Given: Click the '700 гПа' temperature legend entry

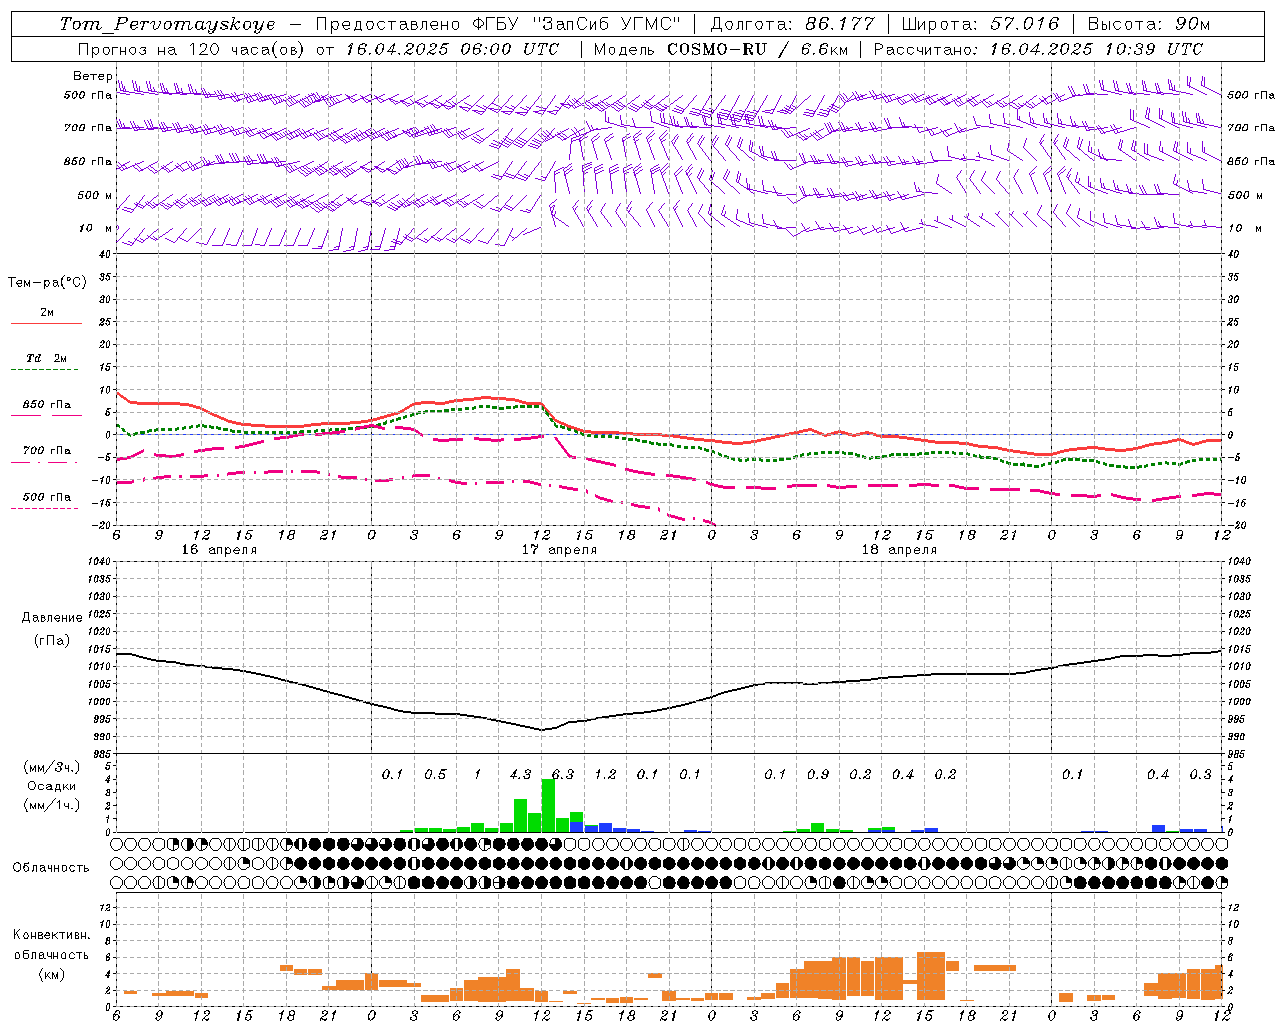Looking at the screenshot, I should click(47, 451).
